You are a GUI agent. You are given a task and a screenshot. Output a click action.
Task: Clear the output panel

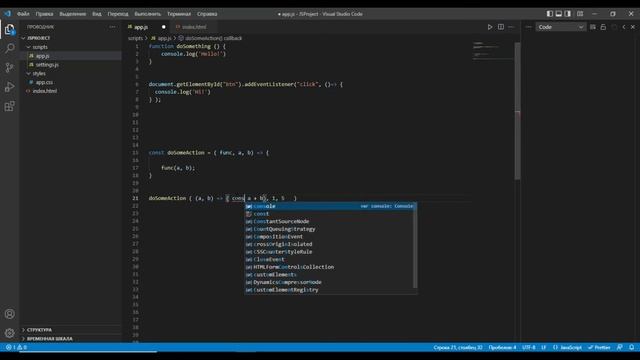tap(593, 27)
